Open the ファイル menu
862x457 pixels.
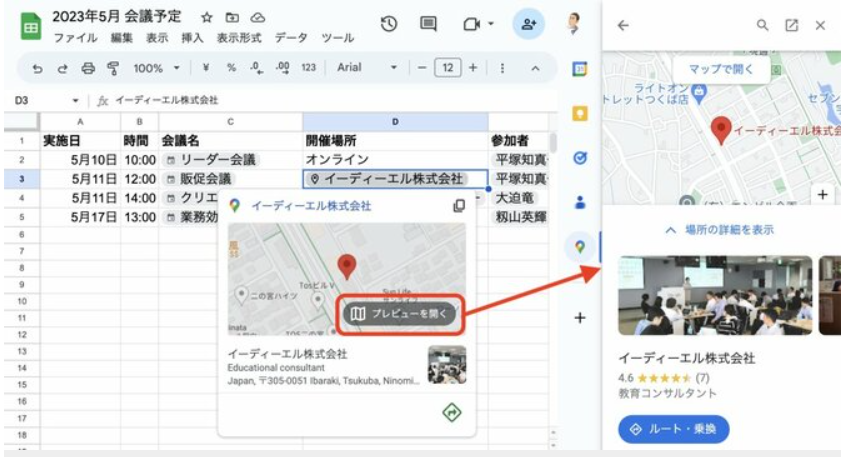tap(75, 38)
